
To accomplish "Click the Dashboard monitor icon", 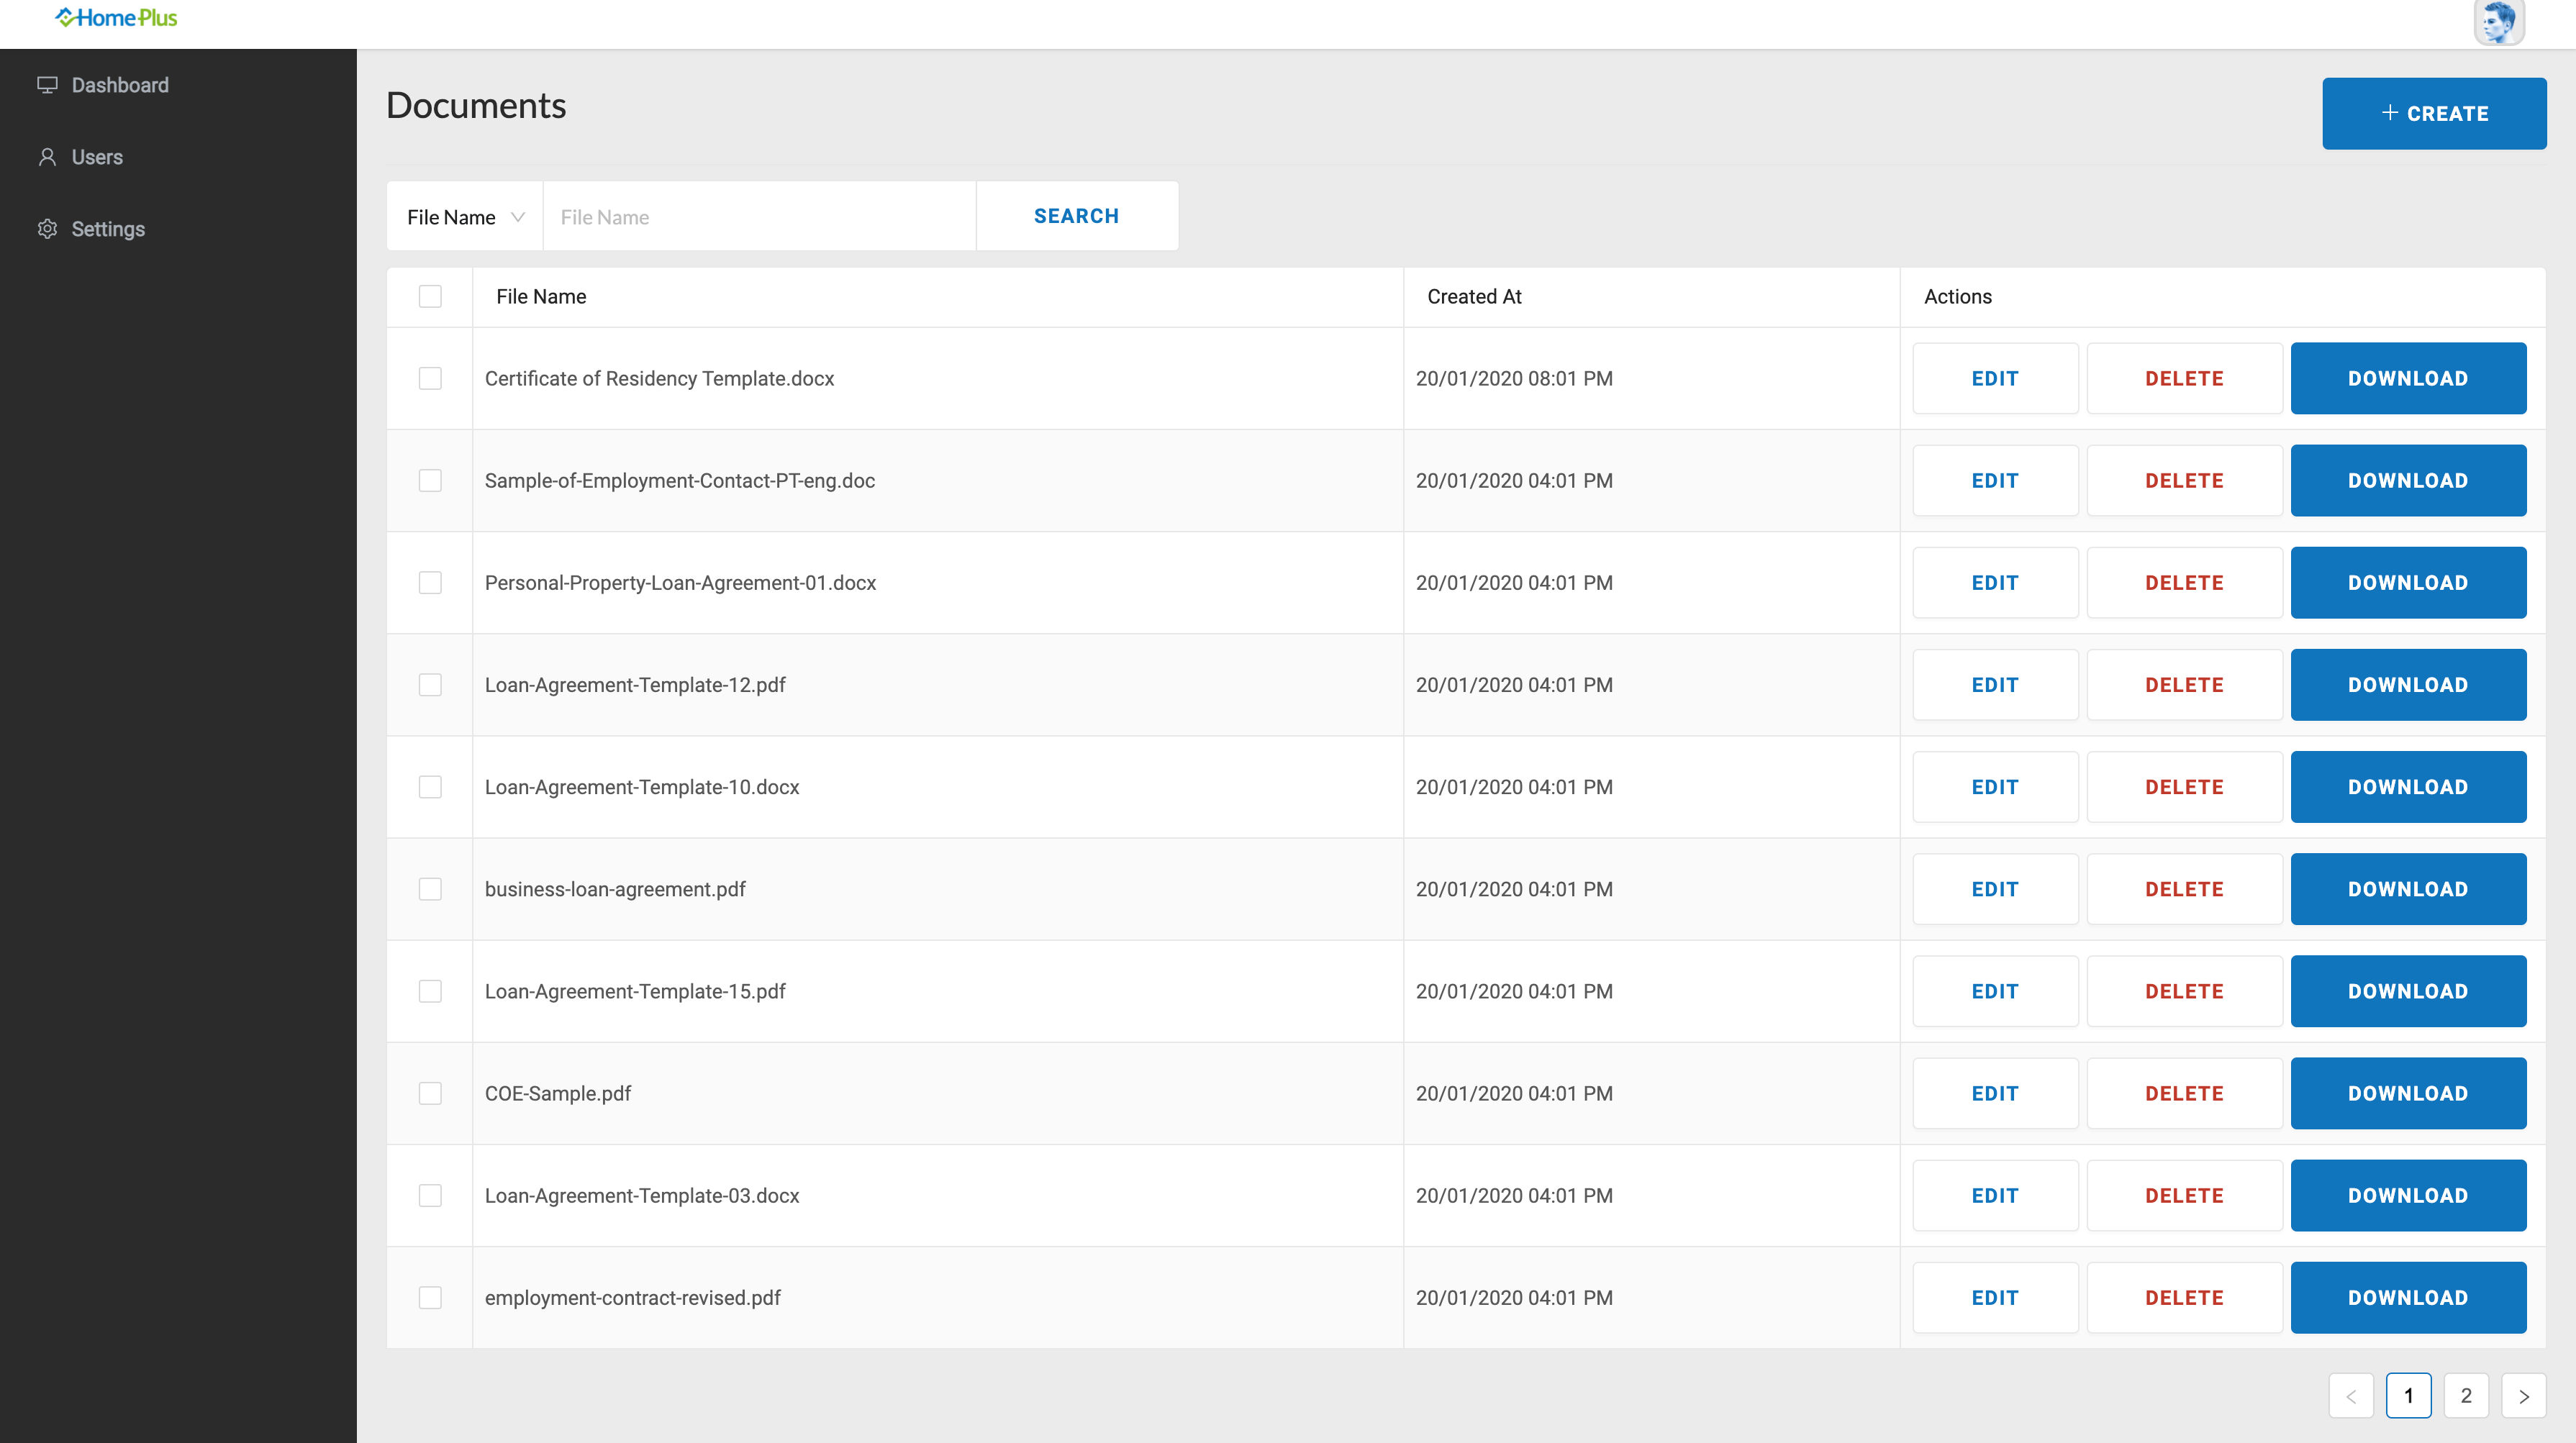I will coord(47,85).
